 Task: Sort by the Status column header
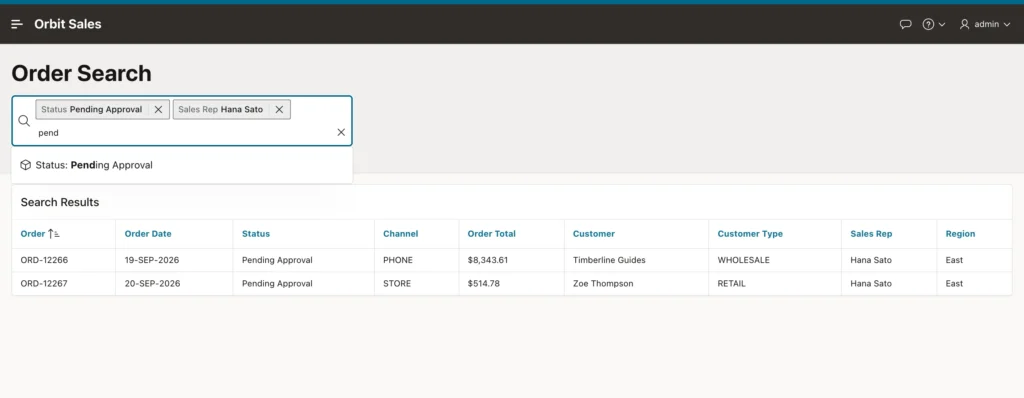point(255,233)
